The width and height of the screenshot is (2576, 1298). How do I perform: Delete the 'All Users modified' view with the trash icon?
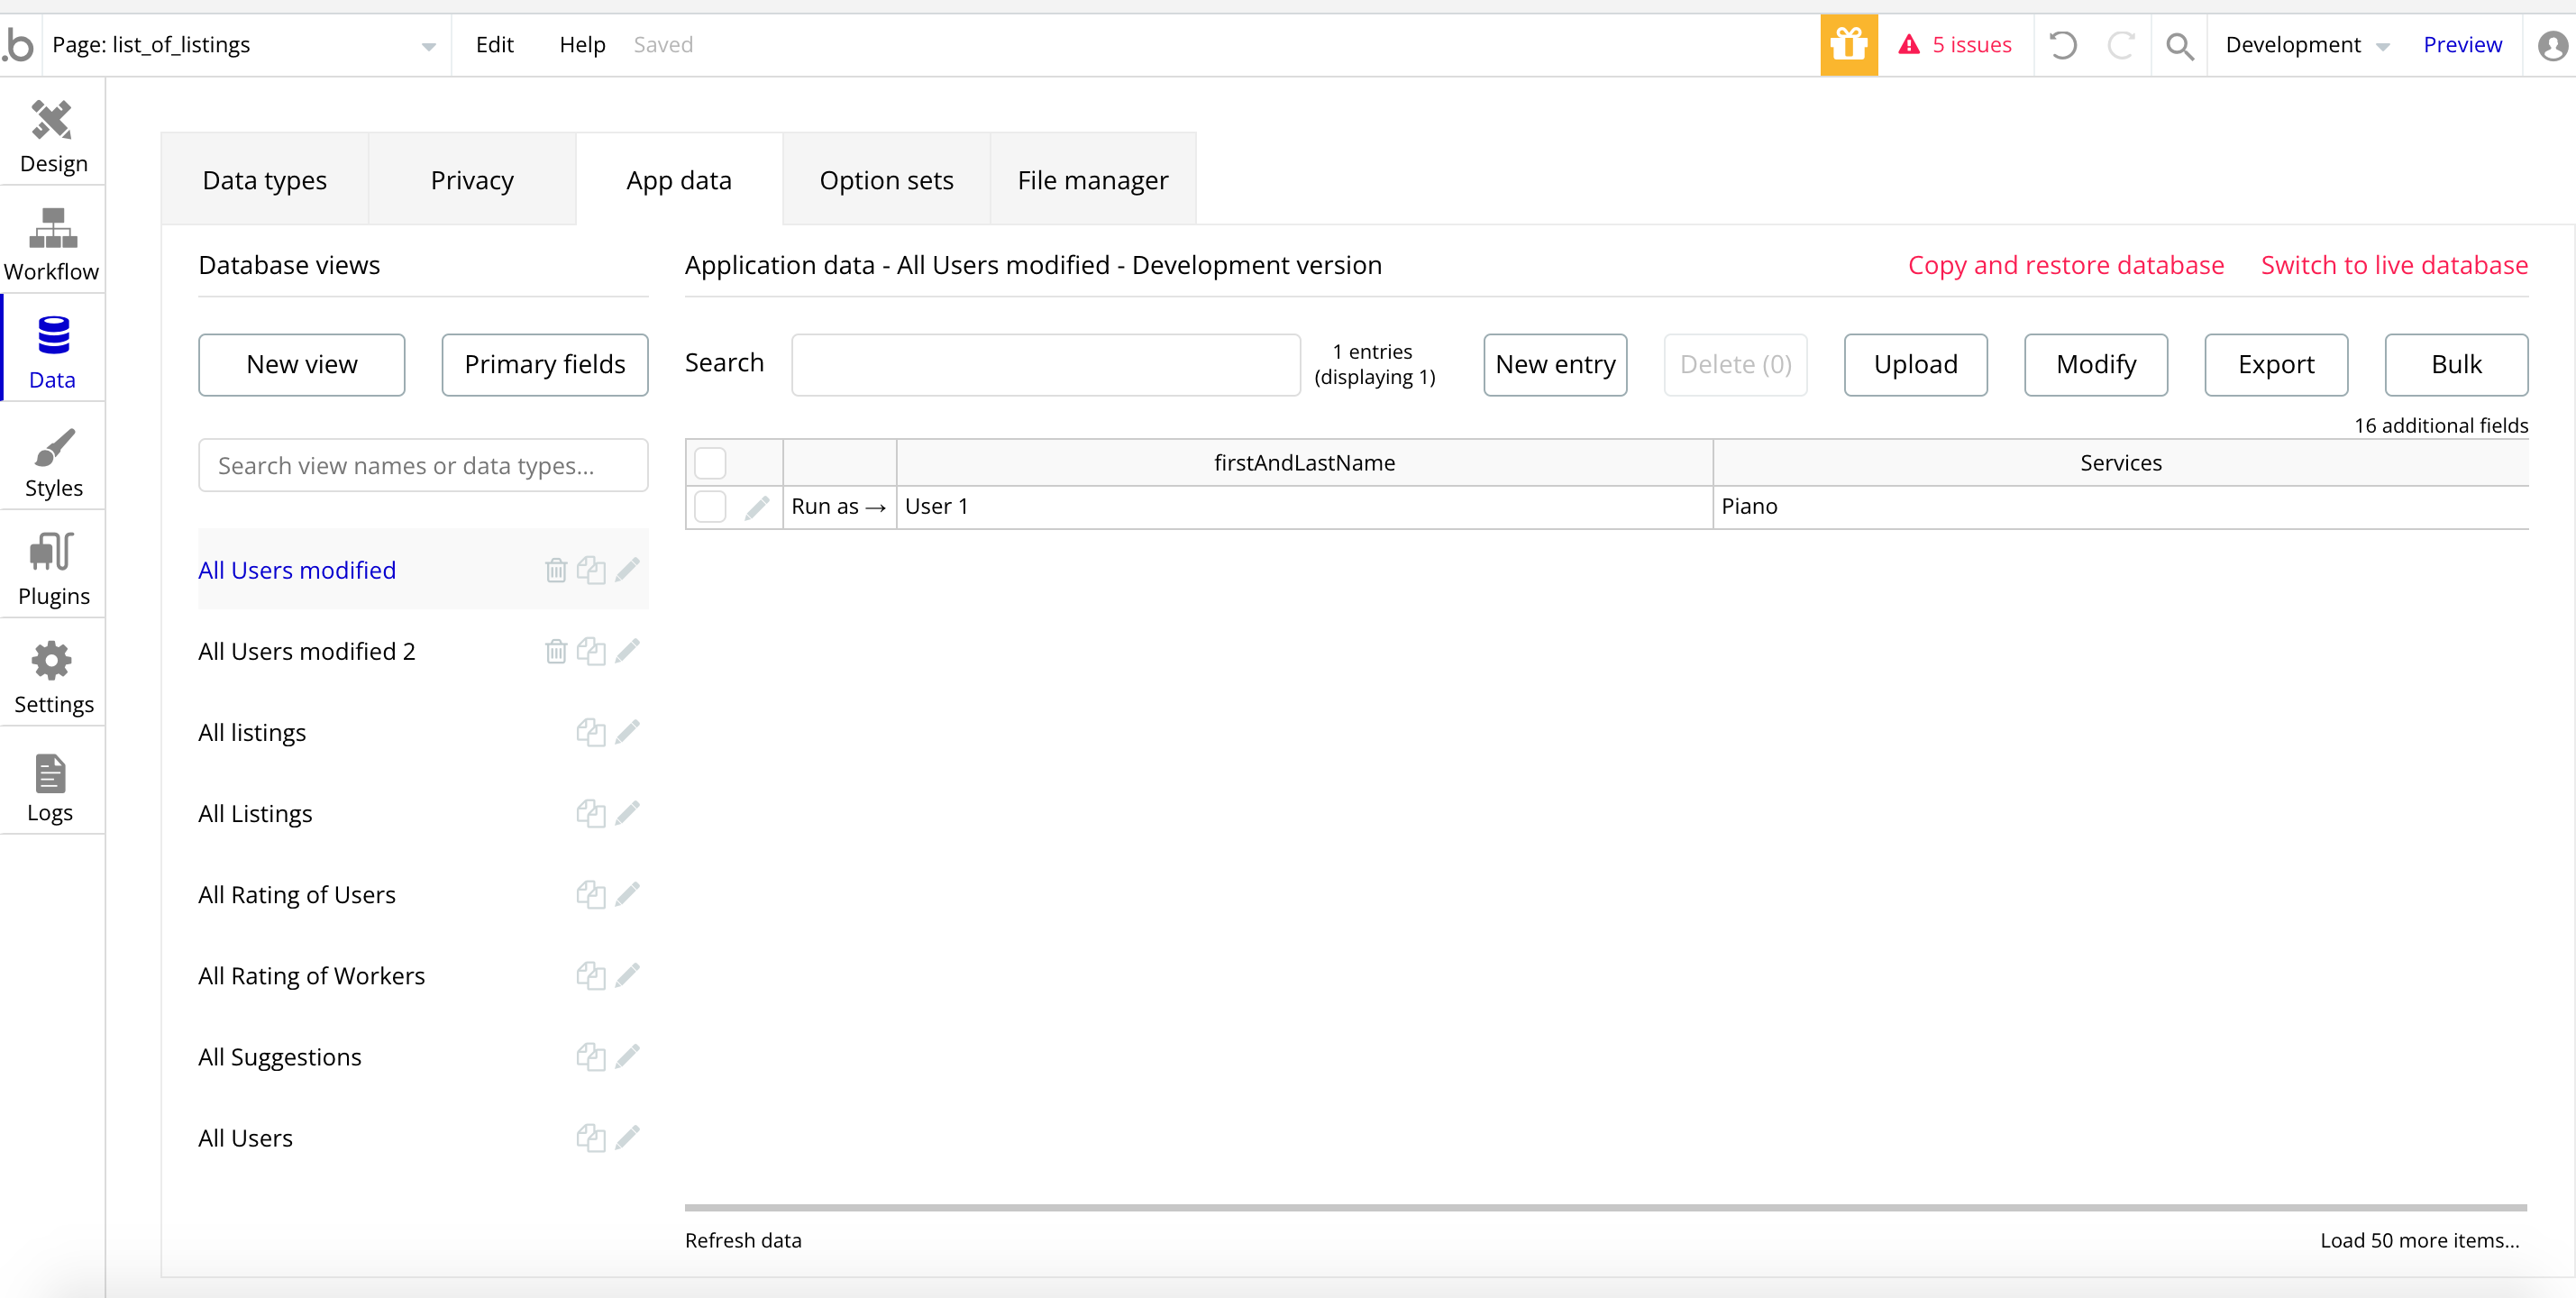click(556, 570)
